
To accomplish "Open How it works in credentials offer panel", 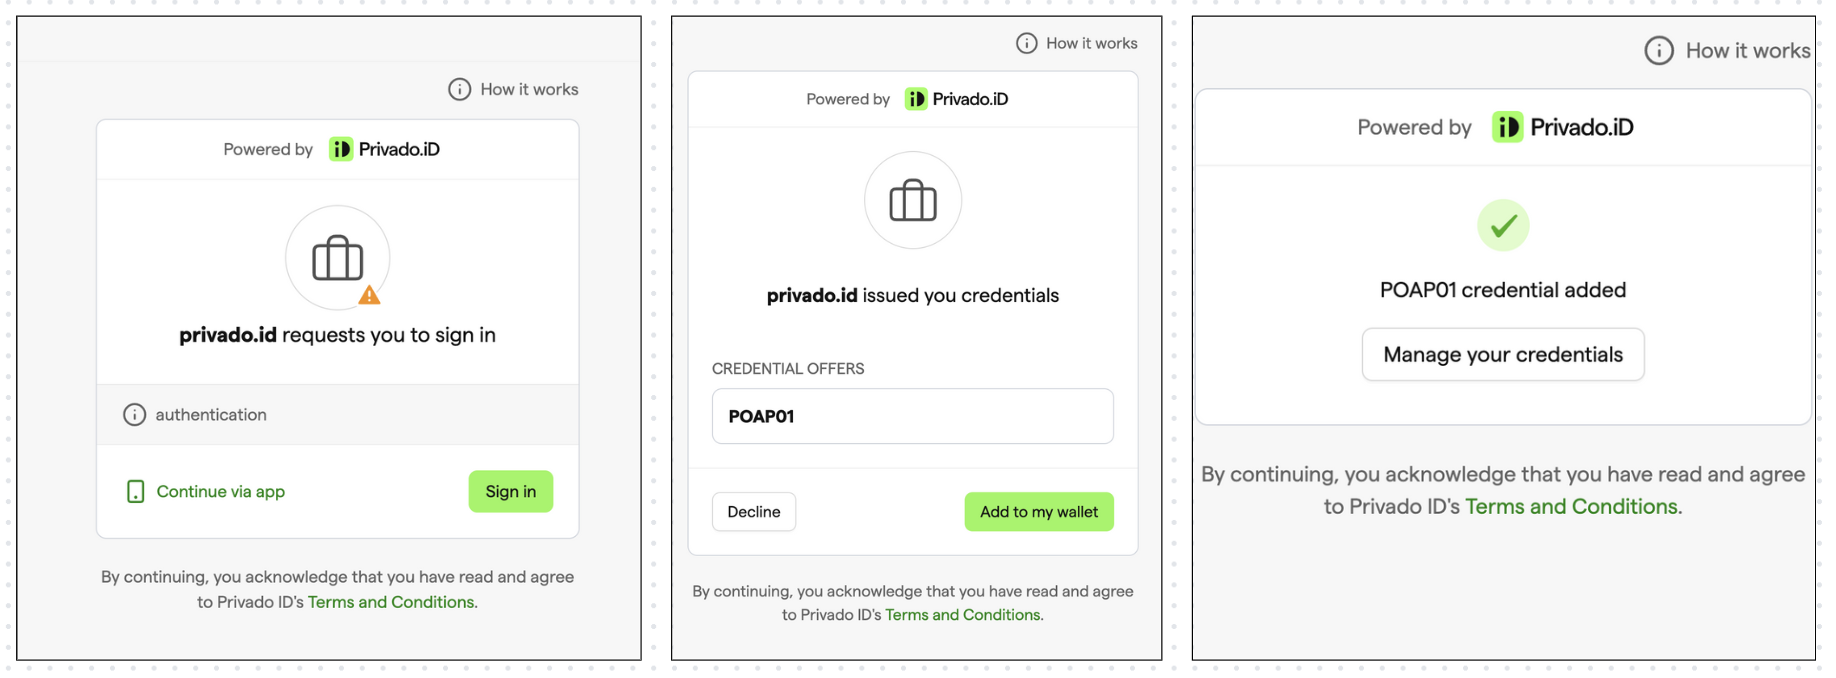I will pyautogui.click(x=1077, y=43).
